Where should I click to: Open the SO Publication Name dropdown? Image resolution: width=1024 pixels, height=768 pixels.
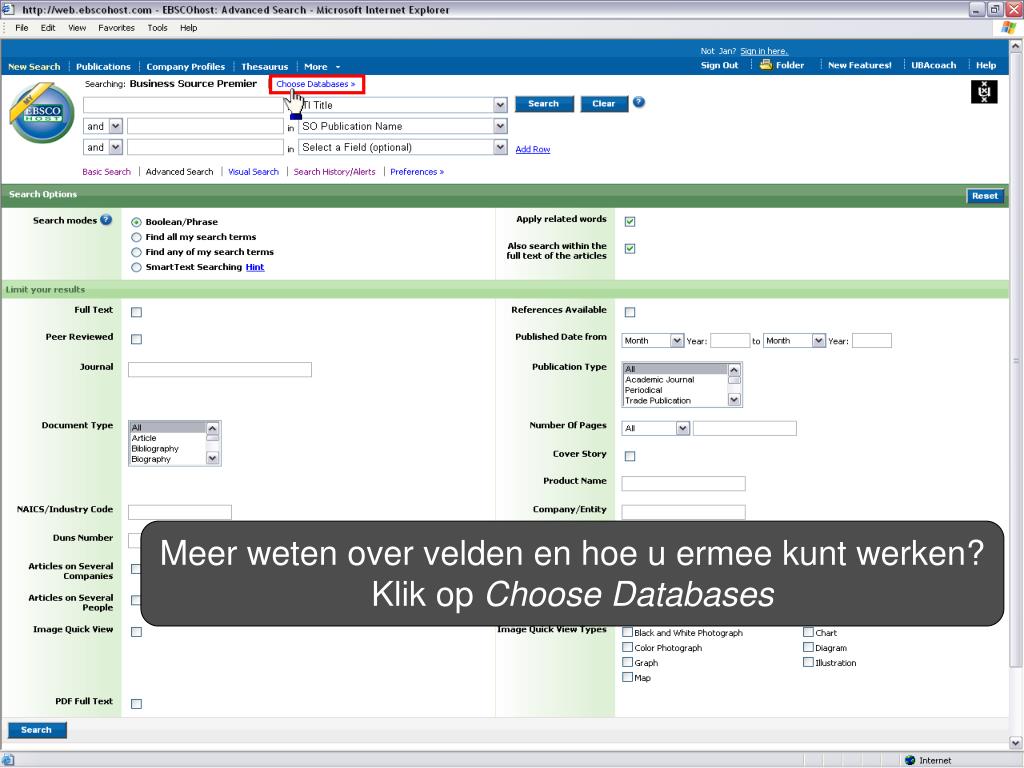click(500, 125)
